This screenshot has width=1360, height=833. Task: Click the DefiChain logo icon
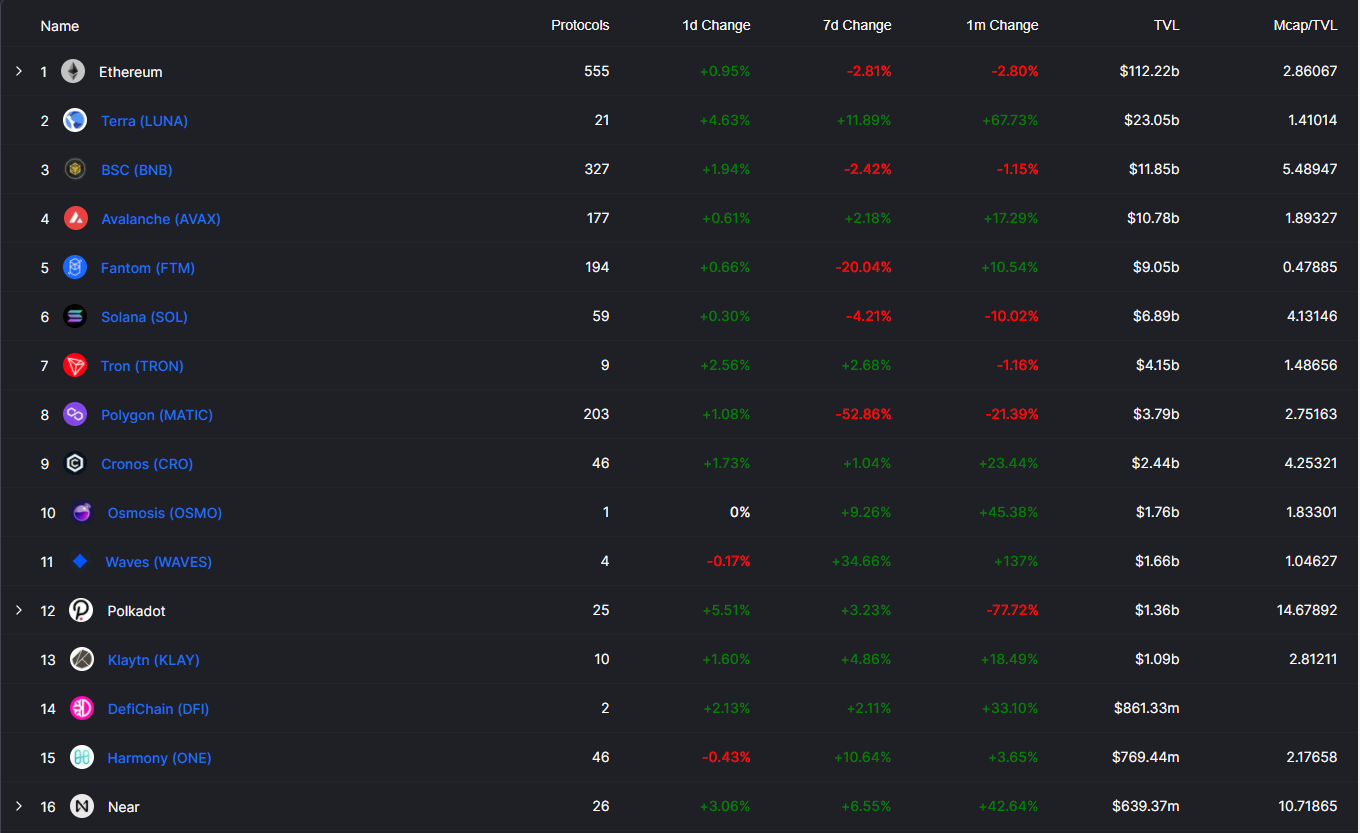pos(82,708)
